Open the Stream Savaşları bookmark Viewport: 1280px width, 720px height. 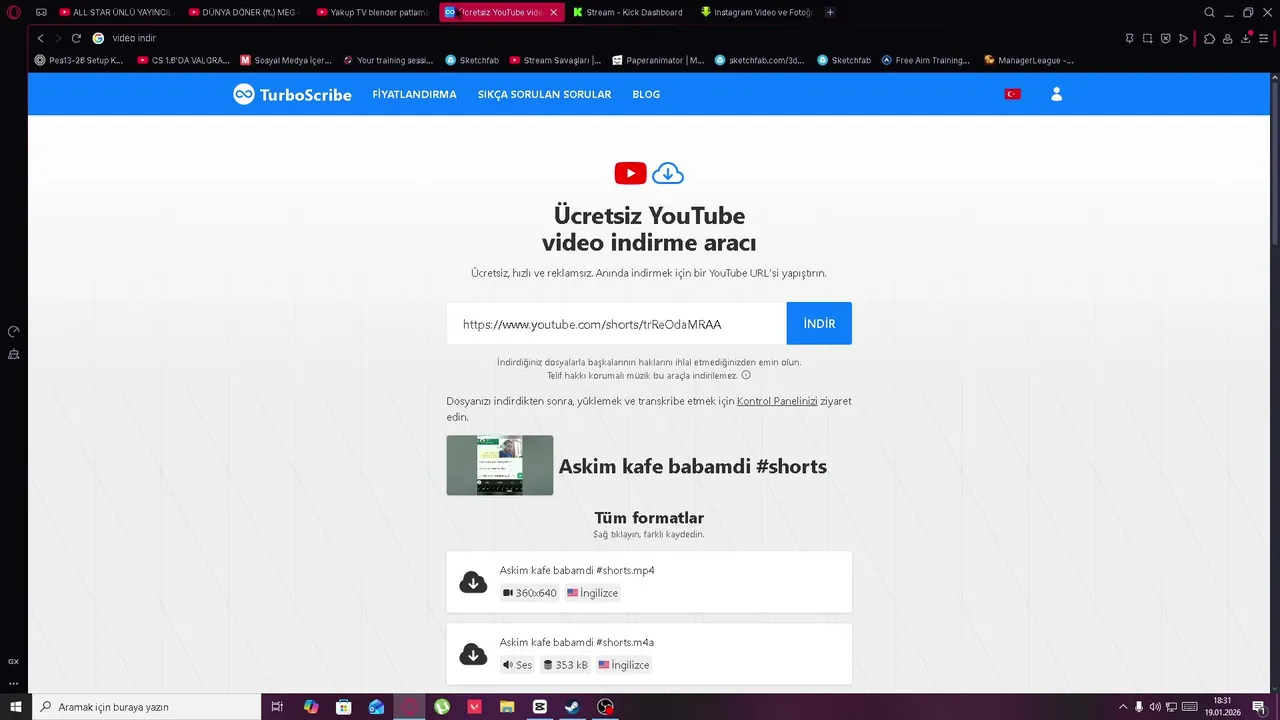tap(555, 60)
